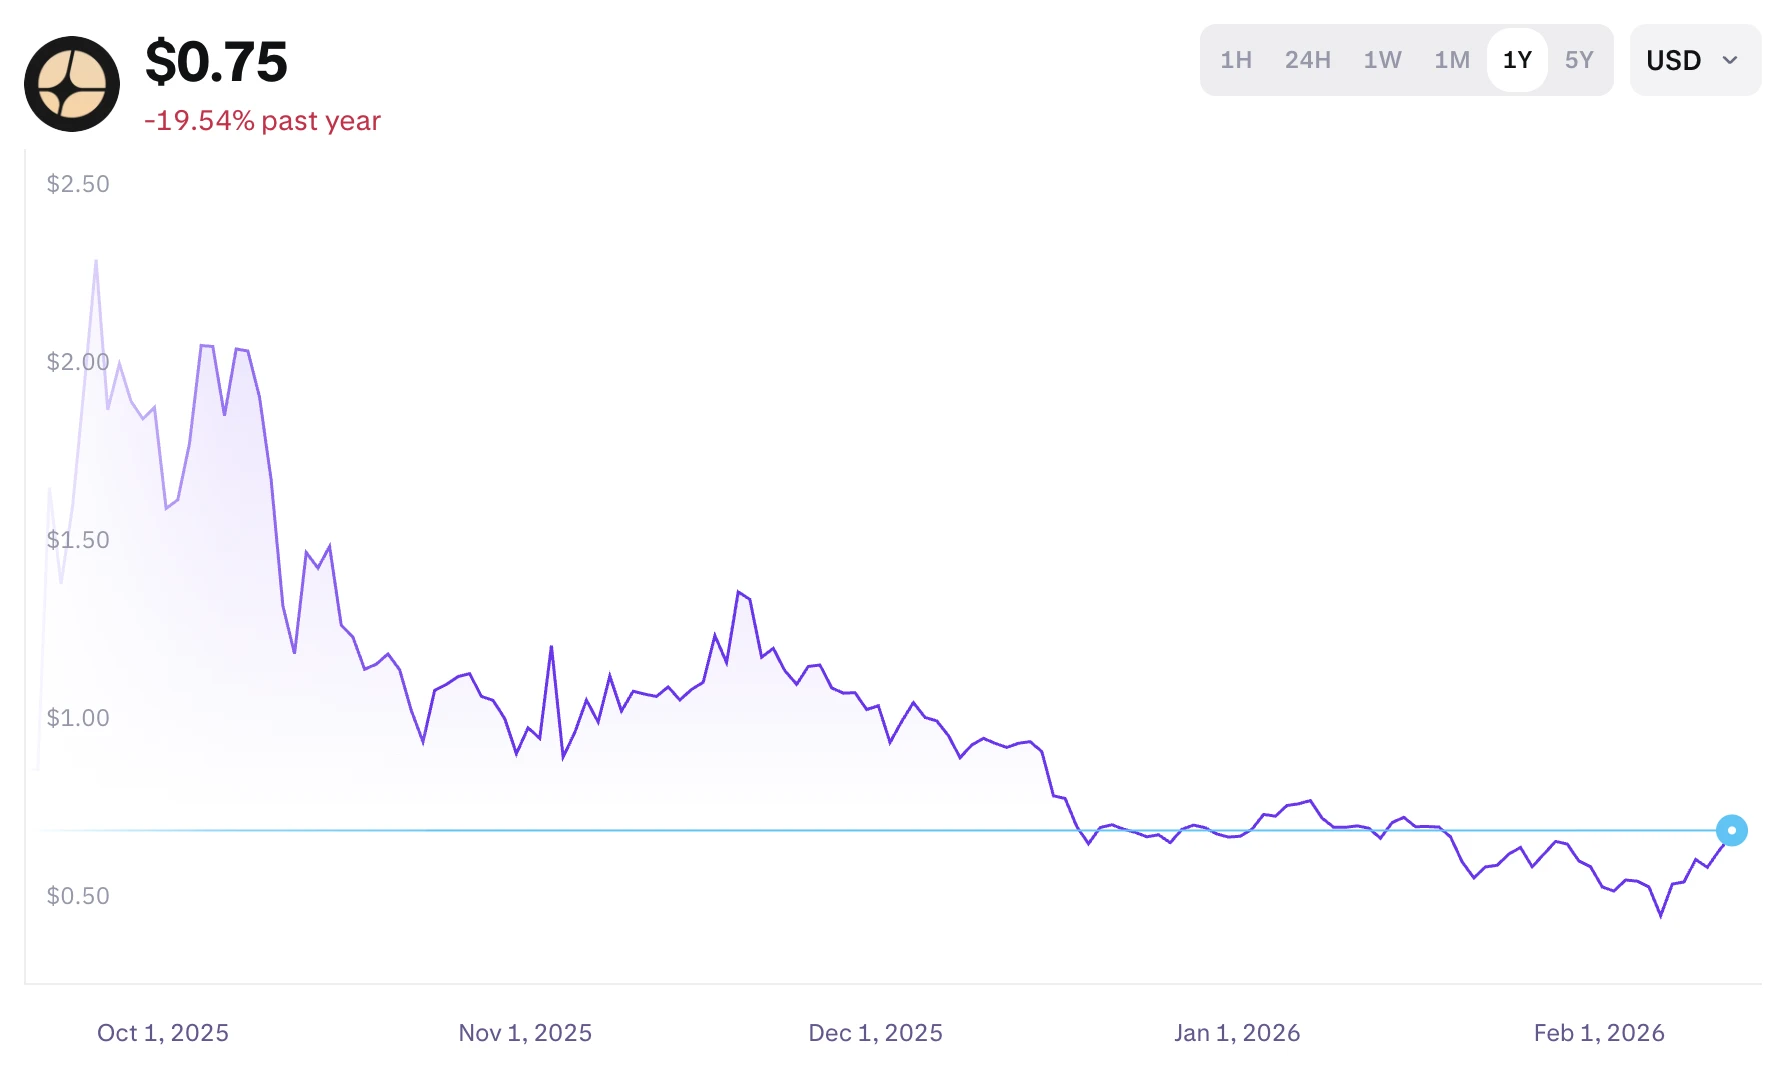Switch to the 1M range tab

click(x=1451, y=60)
